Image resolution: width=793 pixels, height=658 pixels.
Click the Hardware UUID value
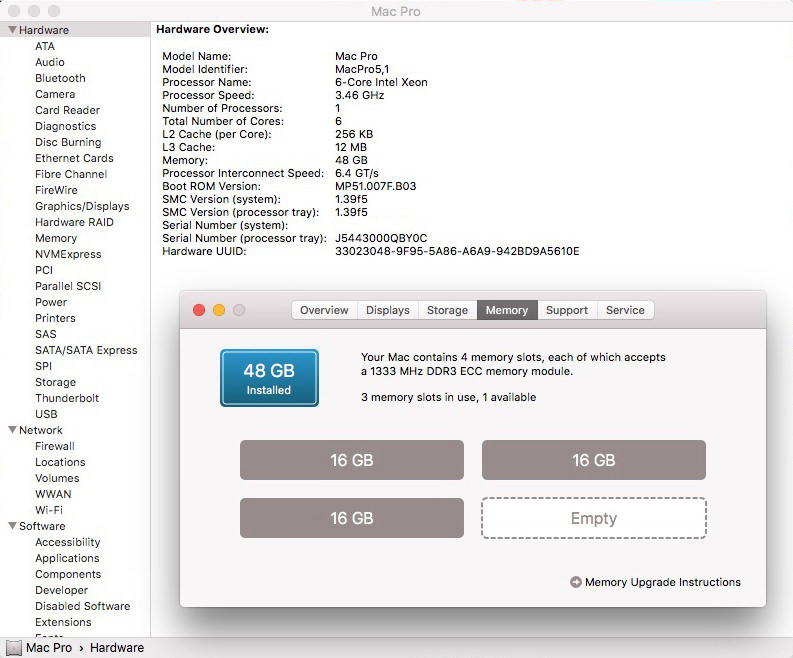[x=457, y=251]
